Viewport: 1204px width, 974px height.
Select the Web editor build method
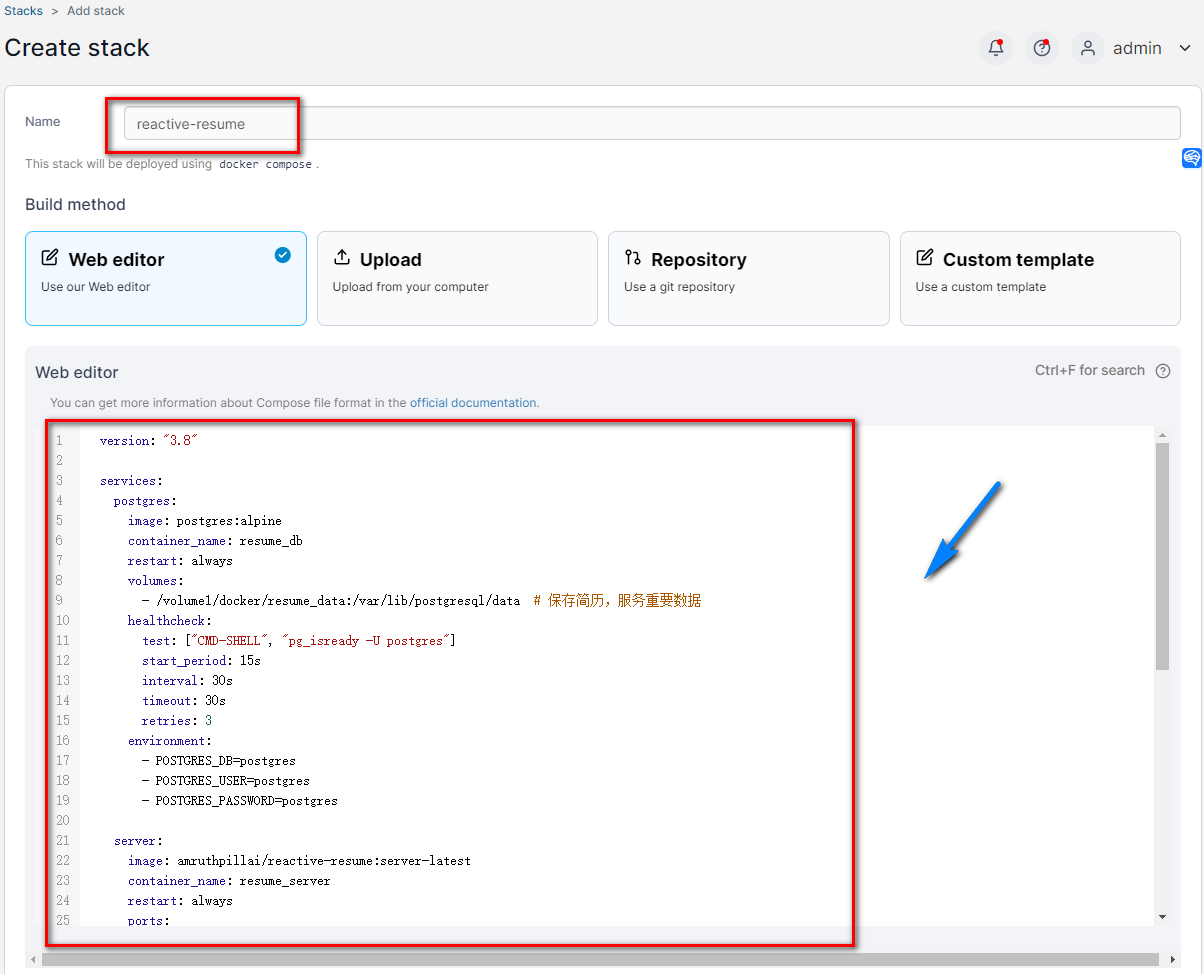coord(165,278)
